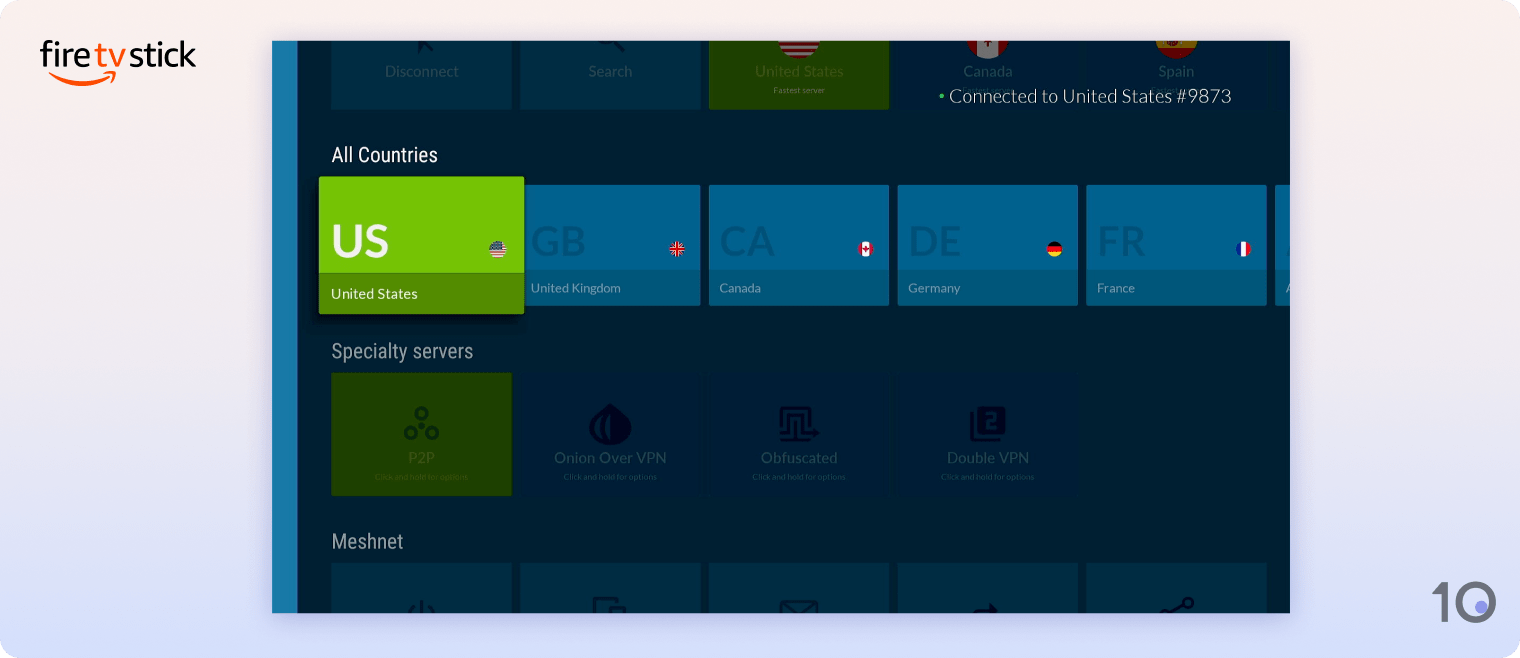
Task: Click the US flag on the United States card
Action: 497,250
